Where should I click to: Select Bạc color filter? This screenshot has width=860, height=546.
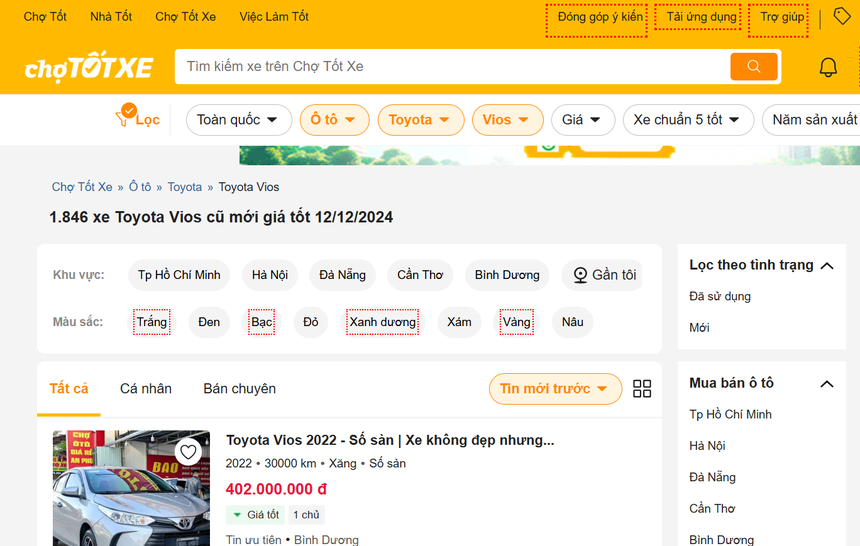[x=262, y=322]
